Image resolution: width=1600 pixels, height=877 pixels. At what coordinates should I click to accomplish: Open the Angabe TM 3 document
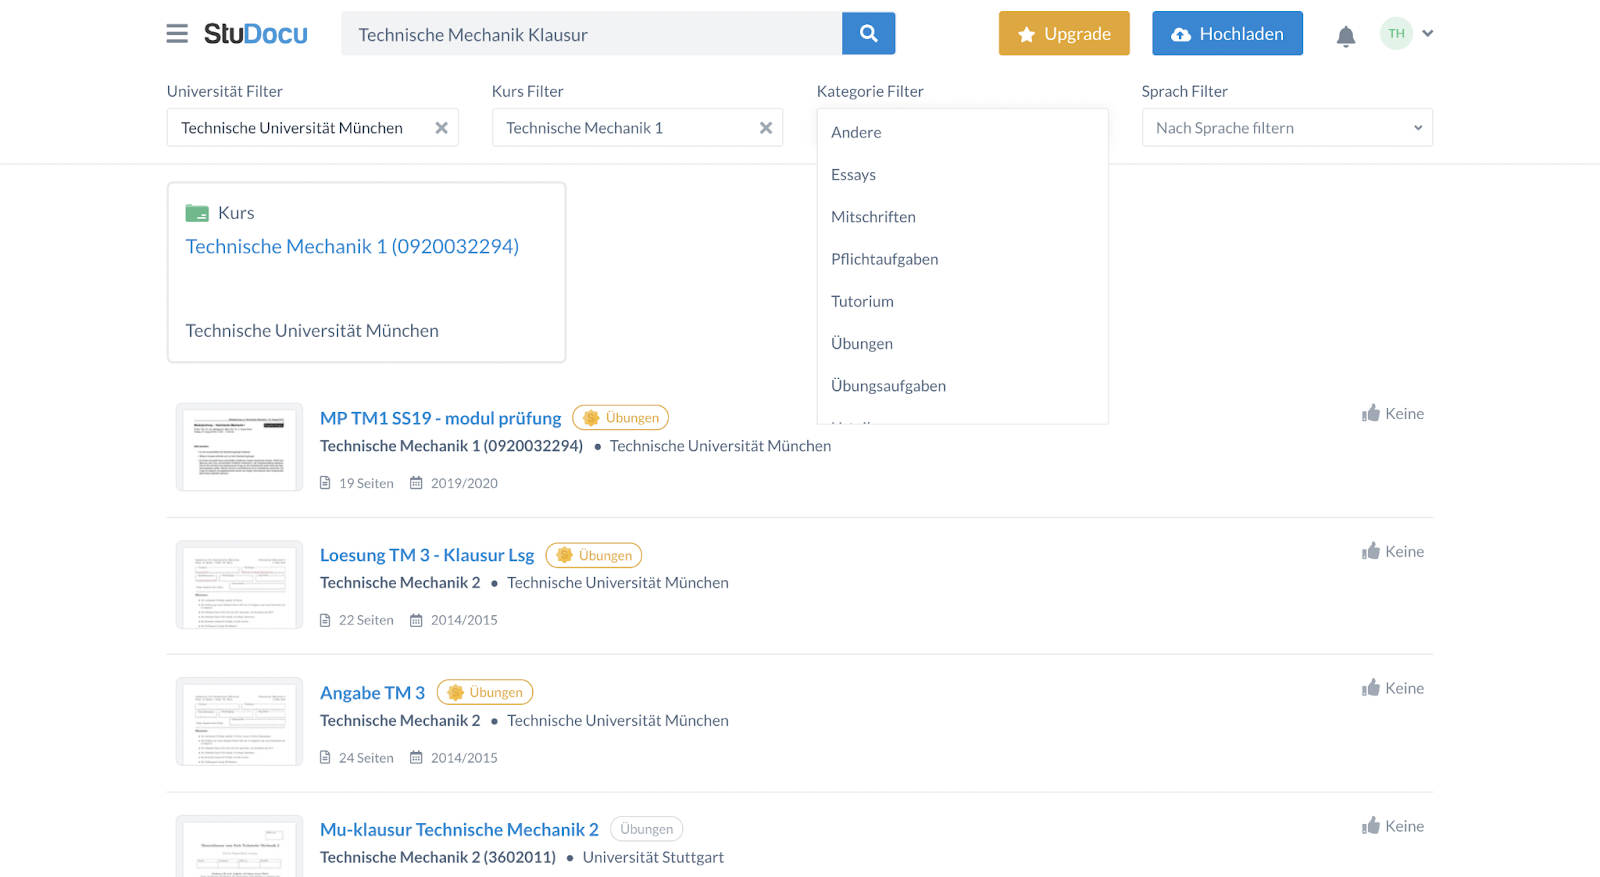(372, 692)
